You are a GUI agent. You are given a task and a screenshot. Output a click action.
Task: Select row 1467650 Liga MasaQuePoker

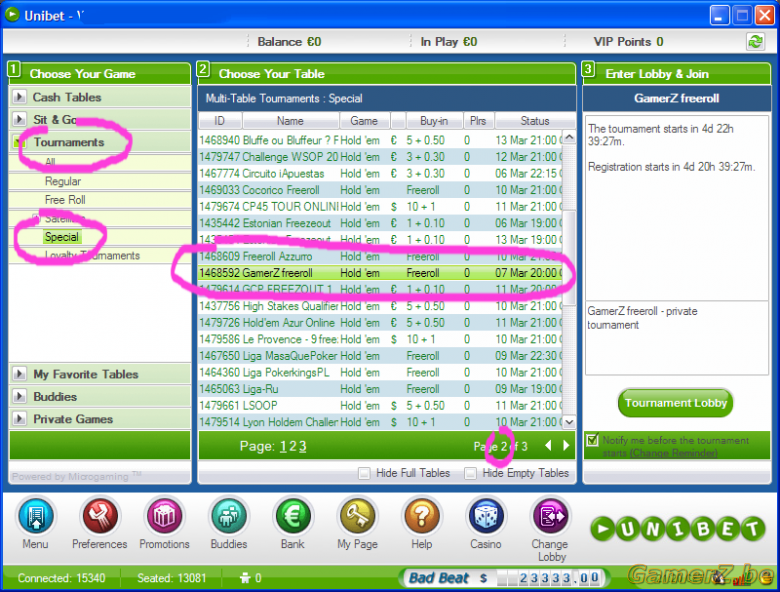tap(381, 356)
